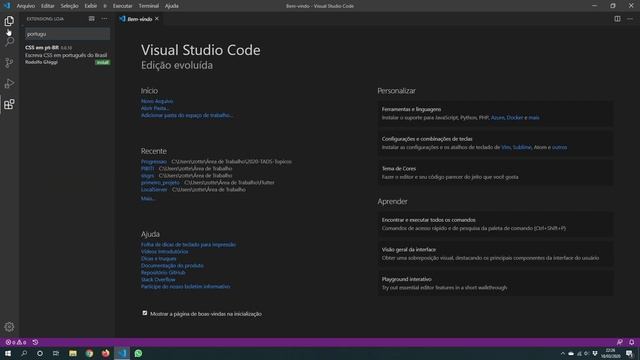Click the history icon in the status bar
The image size is (640, 360).
click(x=35, y=342)
